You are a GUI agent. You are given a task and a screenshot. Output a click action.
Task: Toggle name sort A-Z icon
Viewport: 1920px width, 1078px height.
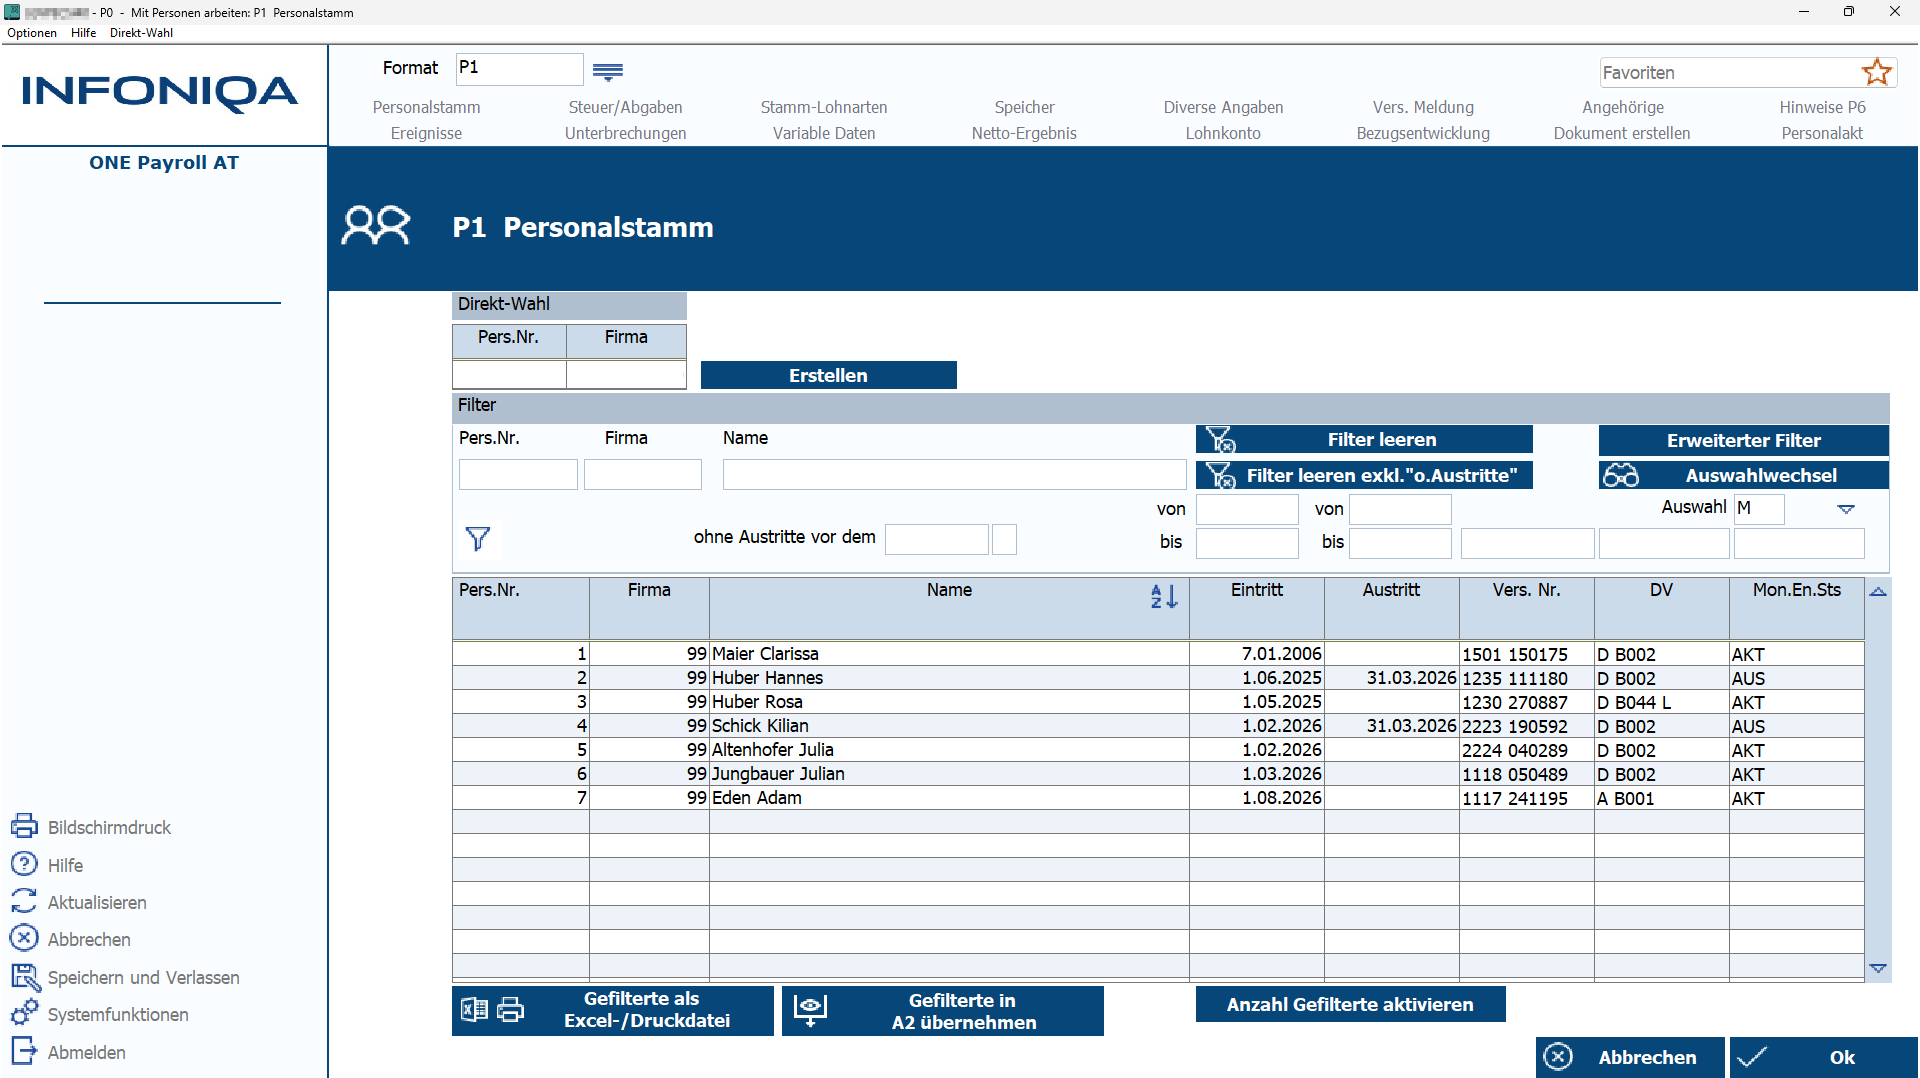pyautogui.click(x=1164, y=596)
